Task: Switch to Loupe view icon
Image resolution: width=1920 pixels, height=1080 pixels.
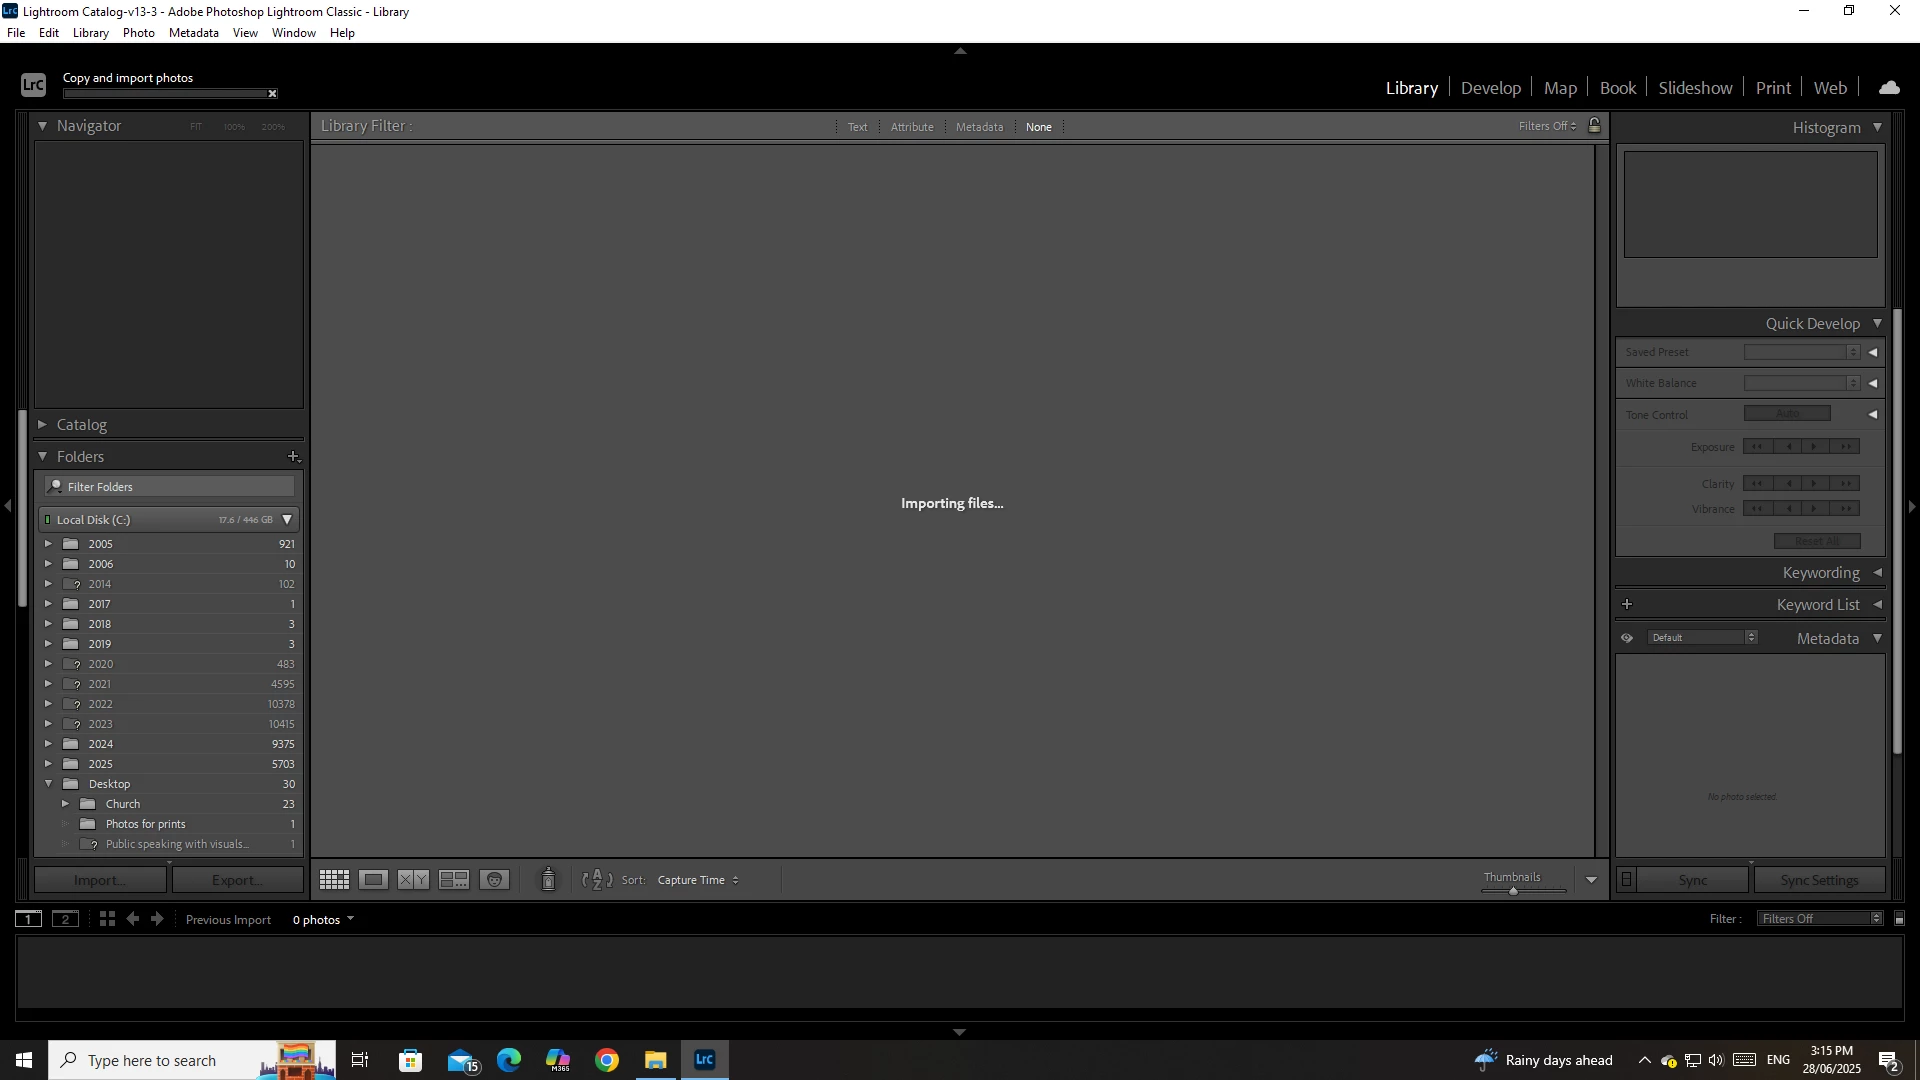Action: pyautogui.click(x=374, y=880)
